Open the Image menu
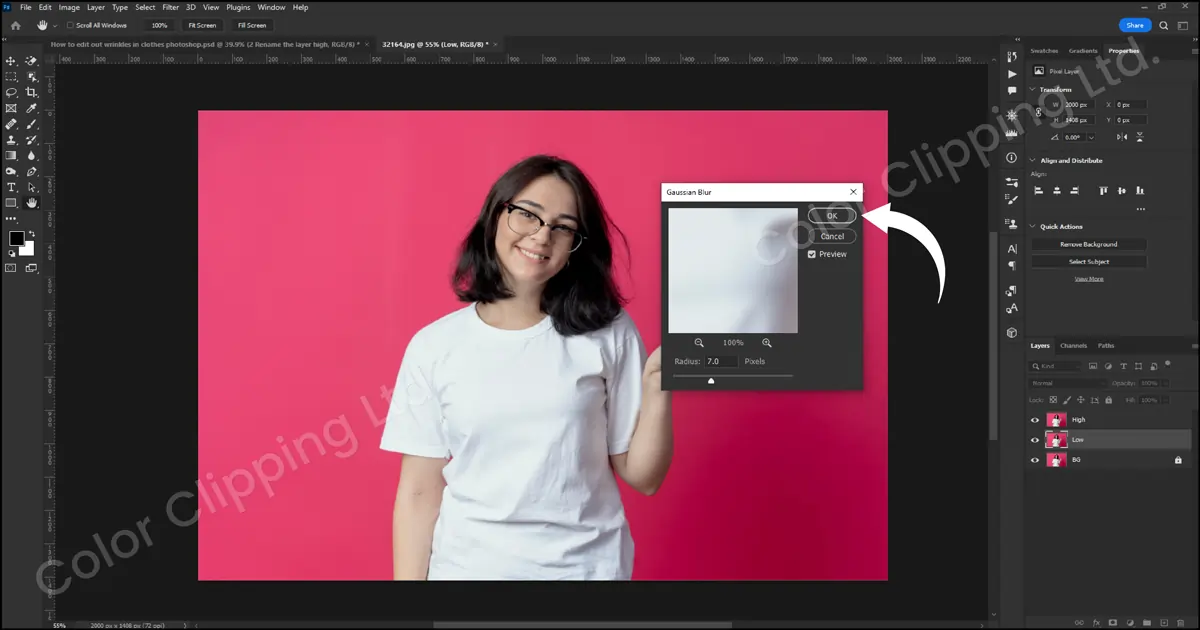 click(x=69, y=7)
